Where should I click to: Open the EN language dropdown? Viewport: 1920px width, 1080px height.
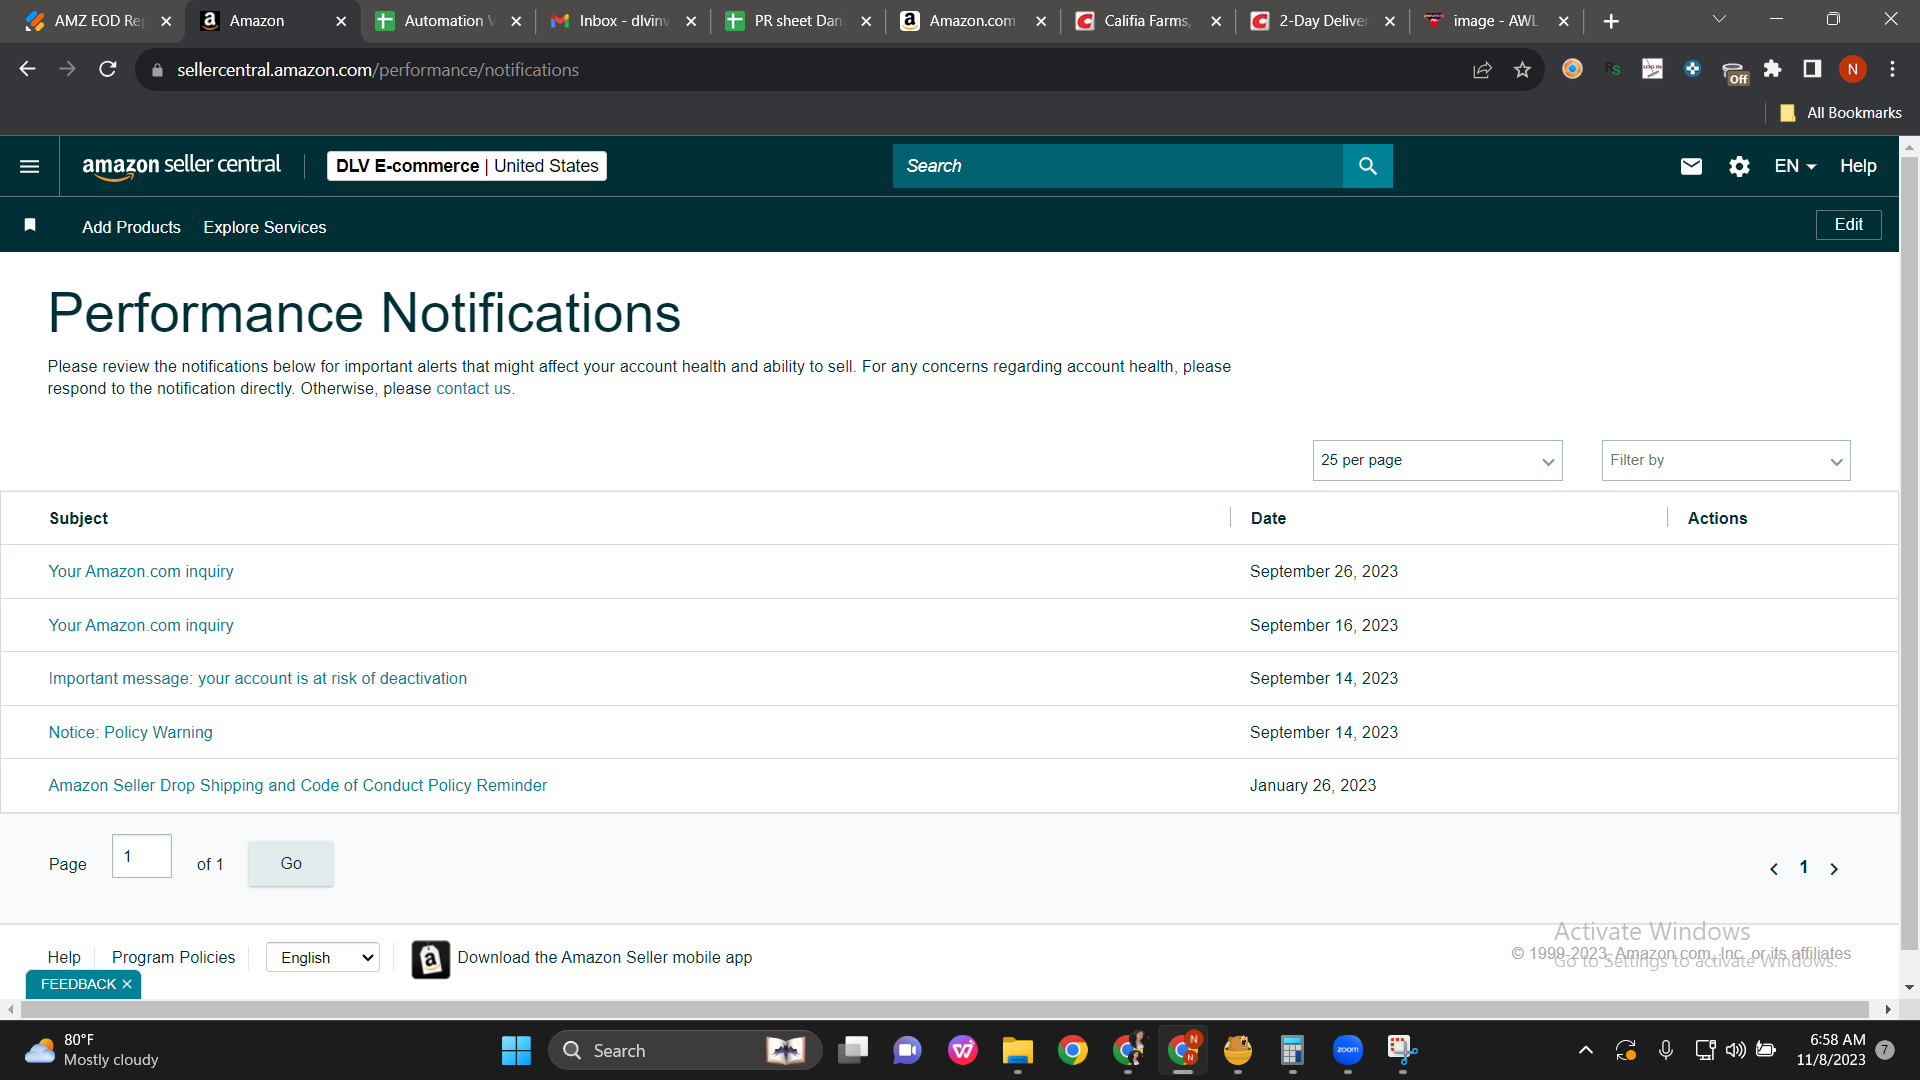pyautogui.click(x=1795, y=166)
